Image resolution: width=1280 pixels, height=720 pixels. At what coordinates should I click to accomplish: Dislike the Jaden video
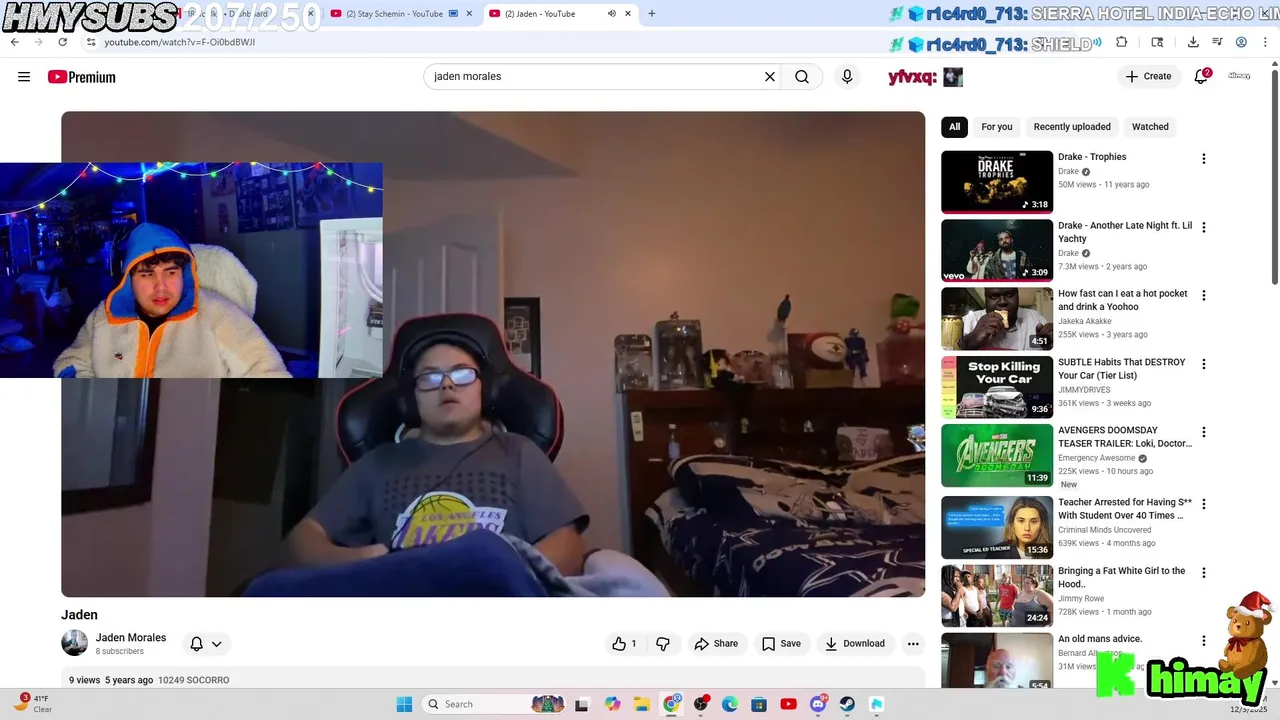click(663, 644)
